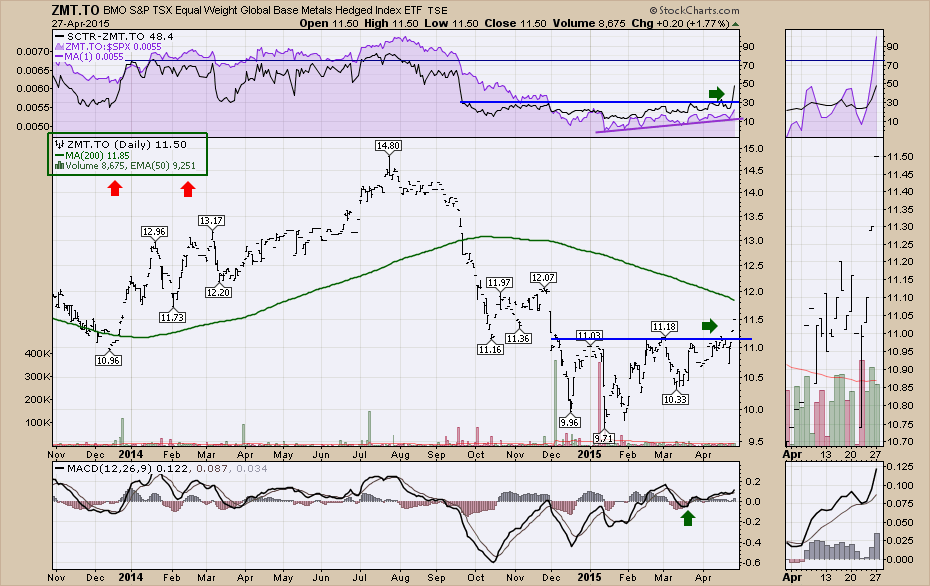Image resolution: width=930 pixels, height=586 pixels.
Task: Click the black line marker before SCTR-ZMT.TO
Action: coord(59,36)
